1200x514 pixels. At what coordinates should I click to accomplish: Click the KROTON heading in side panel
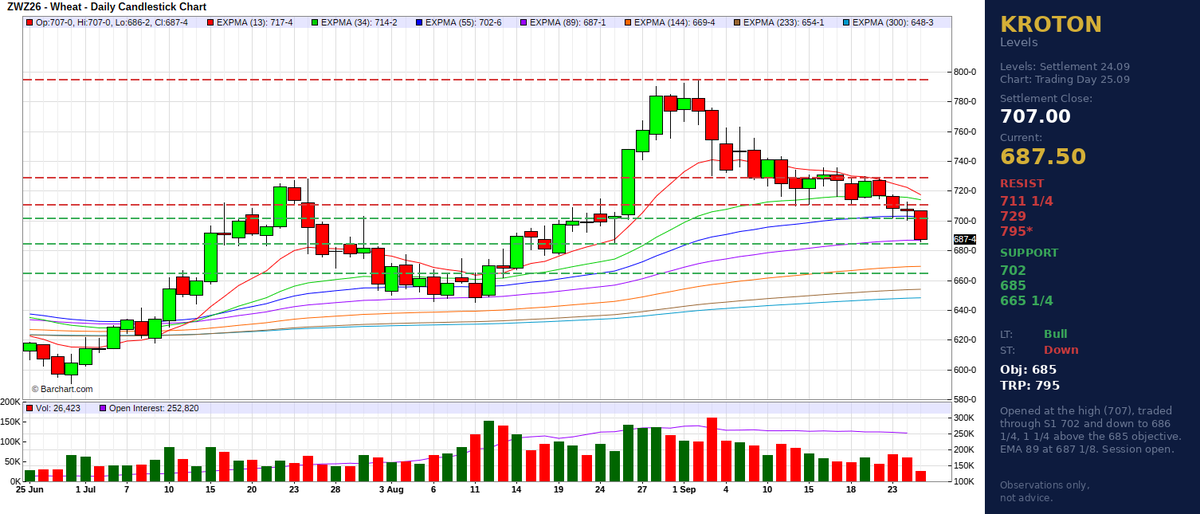[x=1051, y=24]
